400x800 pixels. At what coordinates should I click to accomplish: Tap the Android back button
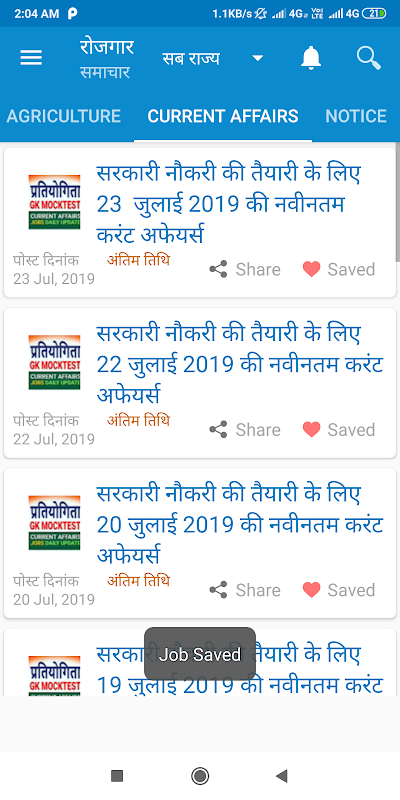tap(281, 776)
